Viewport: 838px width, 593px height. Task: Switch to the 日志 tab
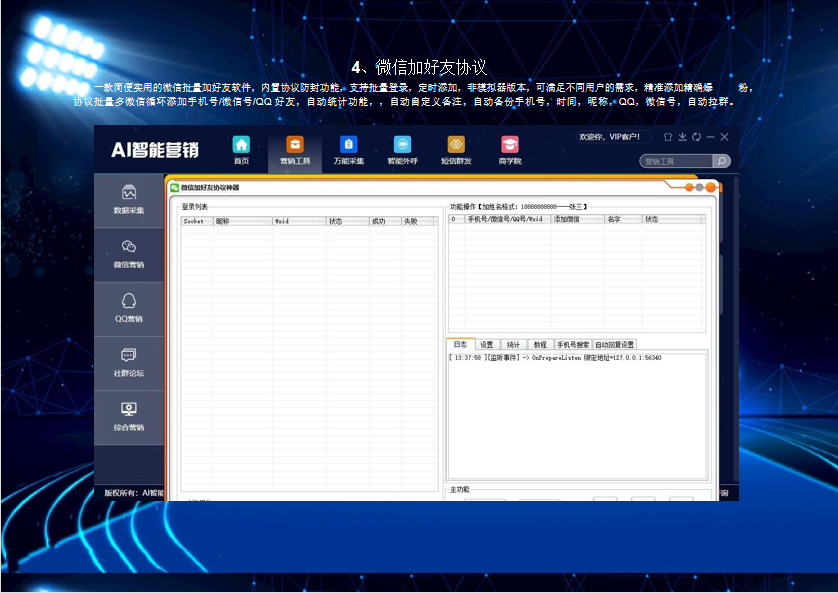pyautogui.click(x=460, y=345)
